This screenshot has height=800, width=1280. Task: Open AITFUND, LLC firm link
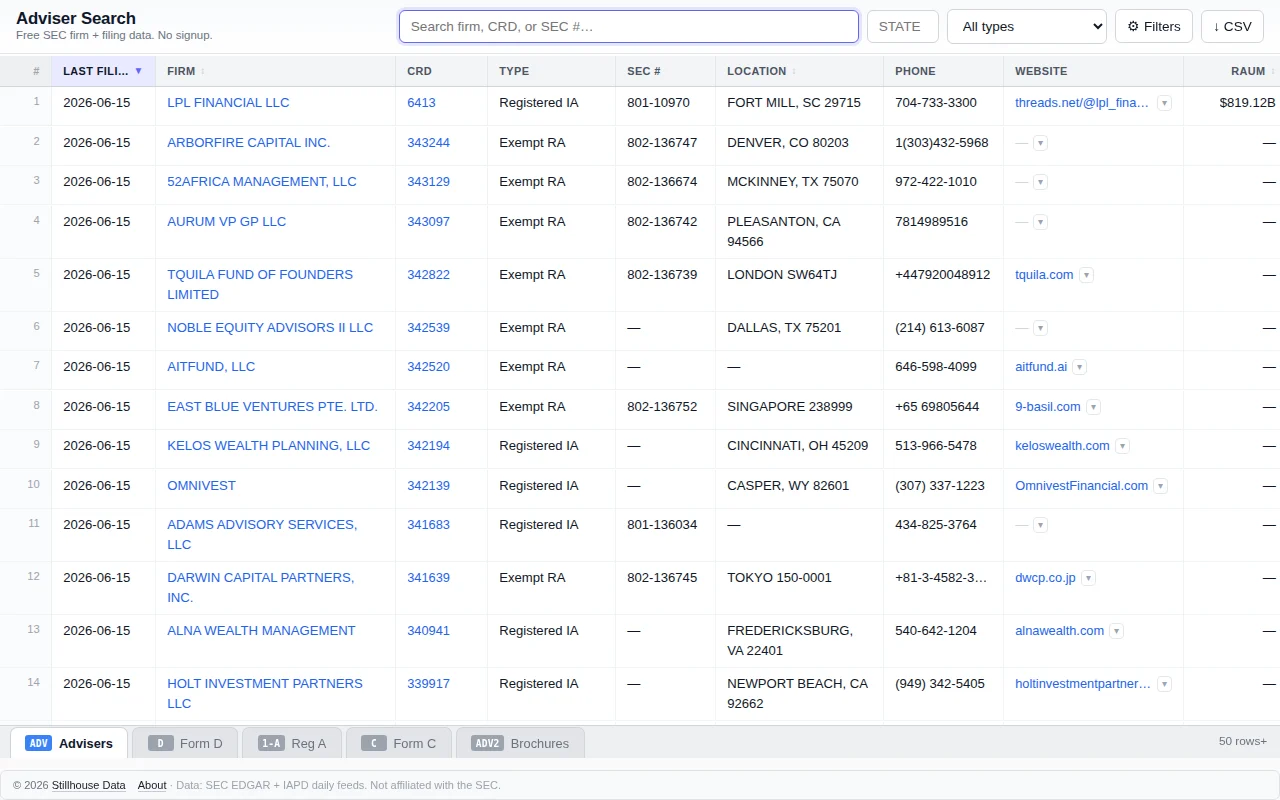[x=211, y=367]
